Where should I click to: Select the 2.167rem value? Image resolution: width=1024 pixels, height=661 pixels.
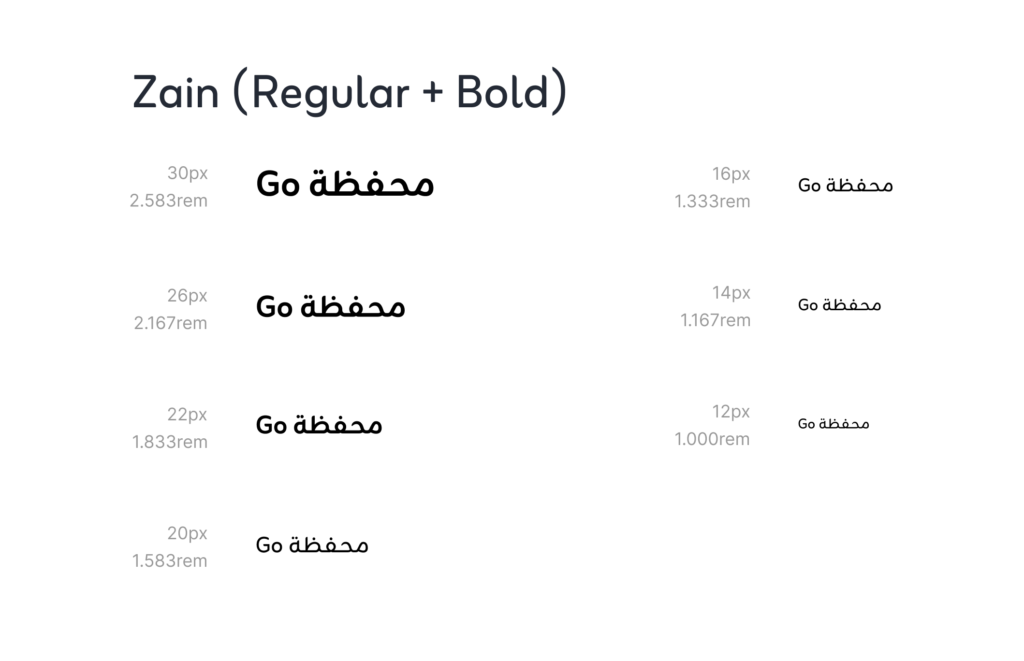[x=170, y=323]
